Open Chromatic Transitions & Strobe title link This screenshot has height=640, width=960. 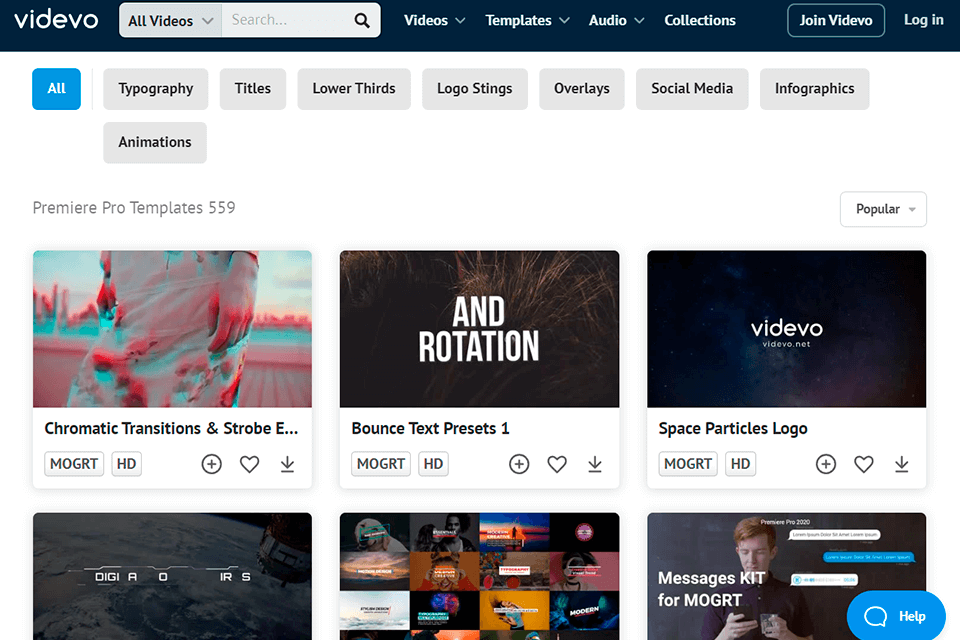tap(171, 428)
